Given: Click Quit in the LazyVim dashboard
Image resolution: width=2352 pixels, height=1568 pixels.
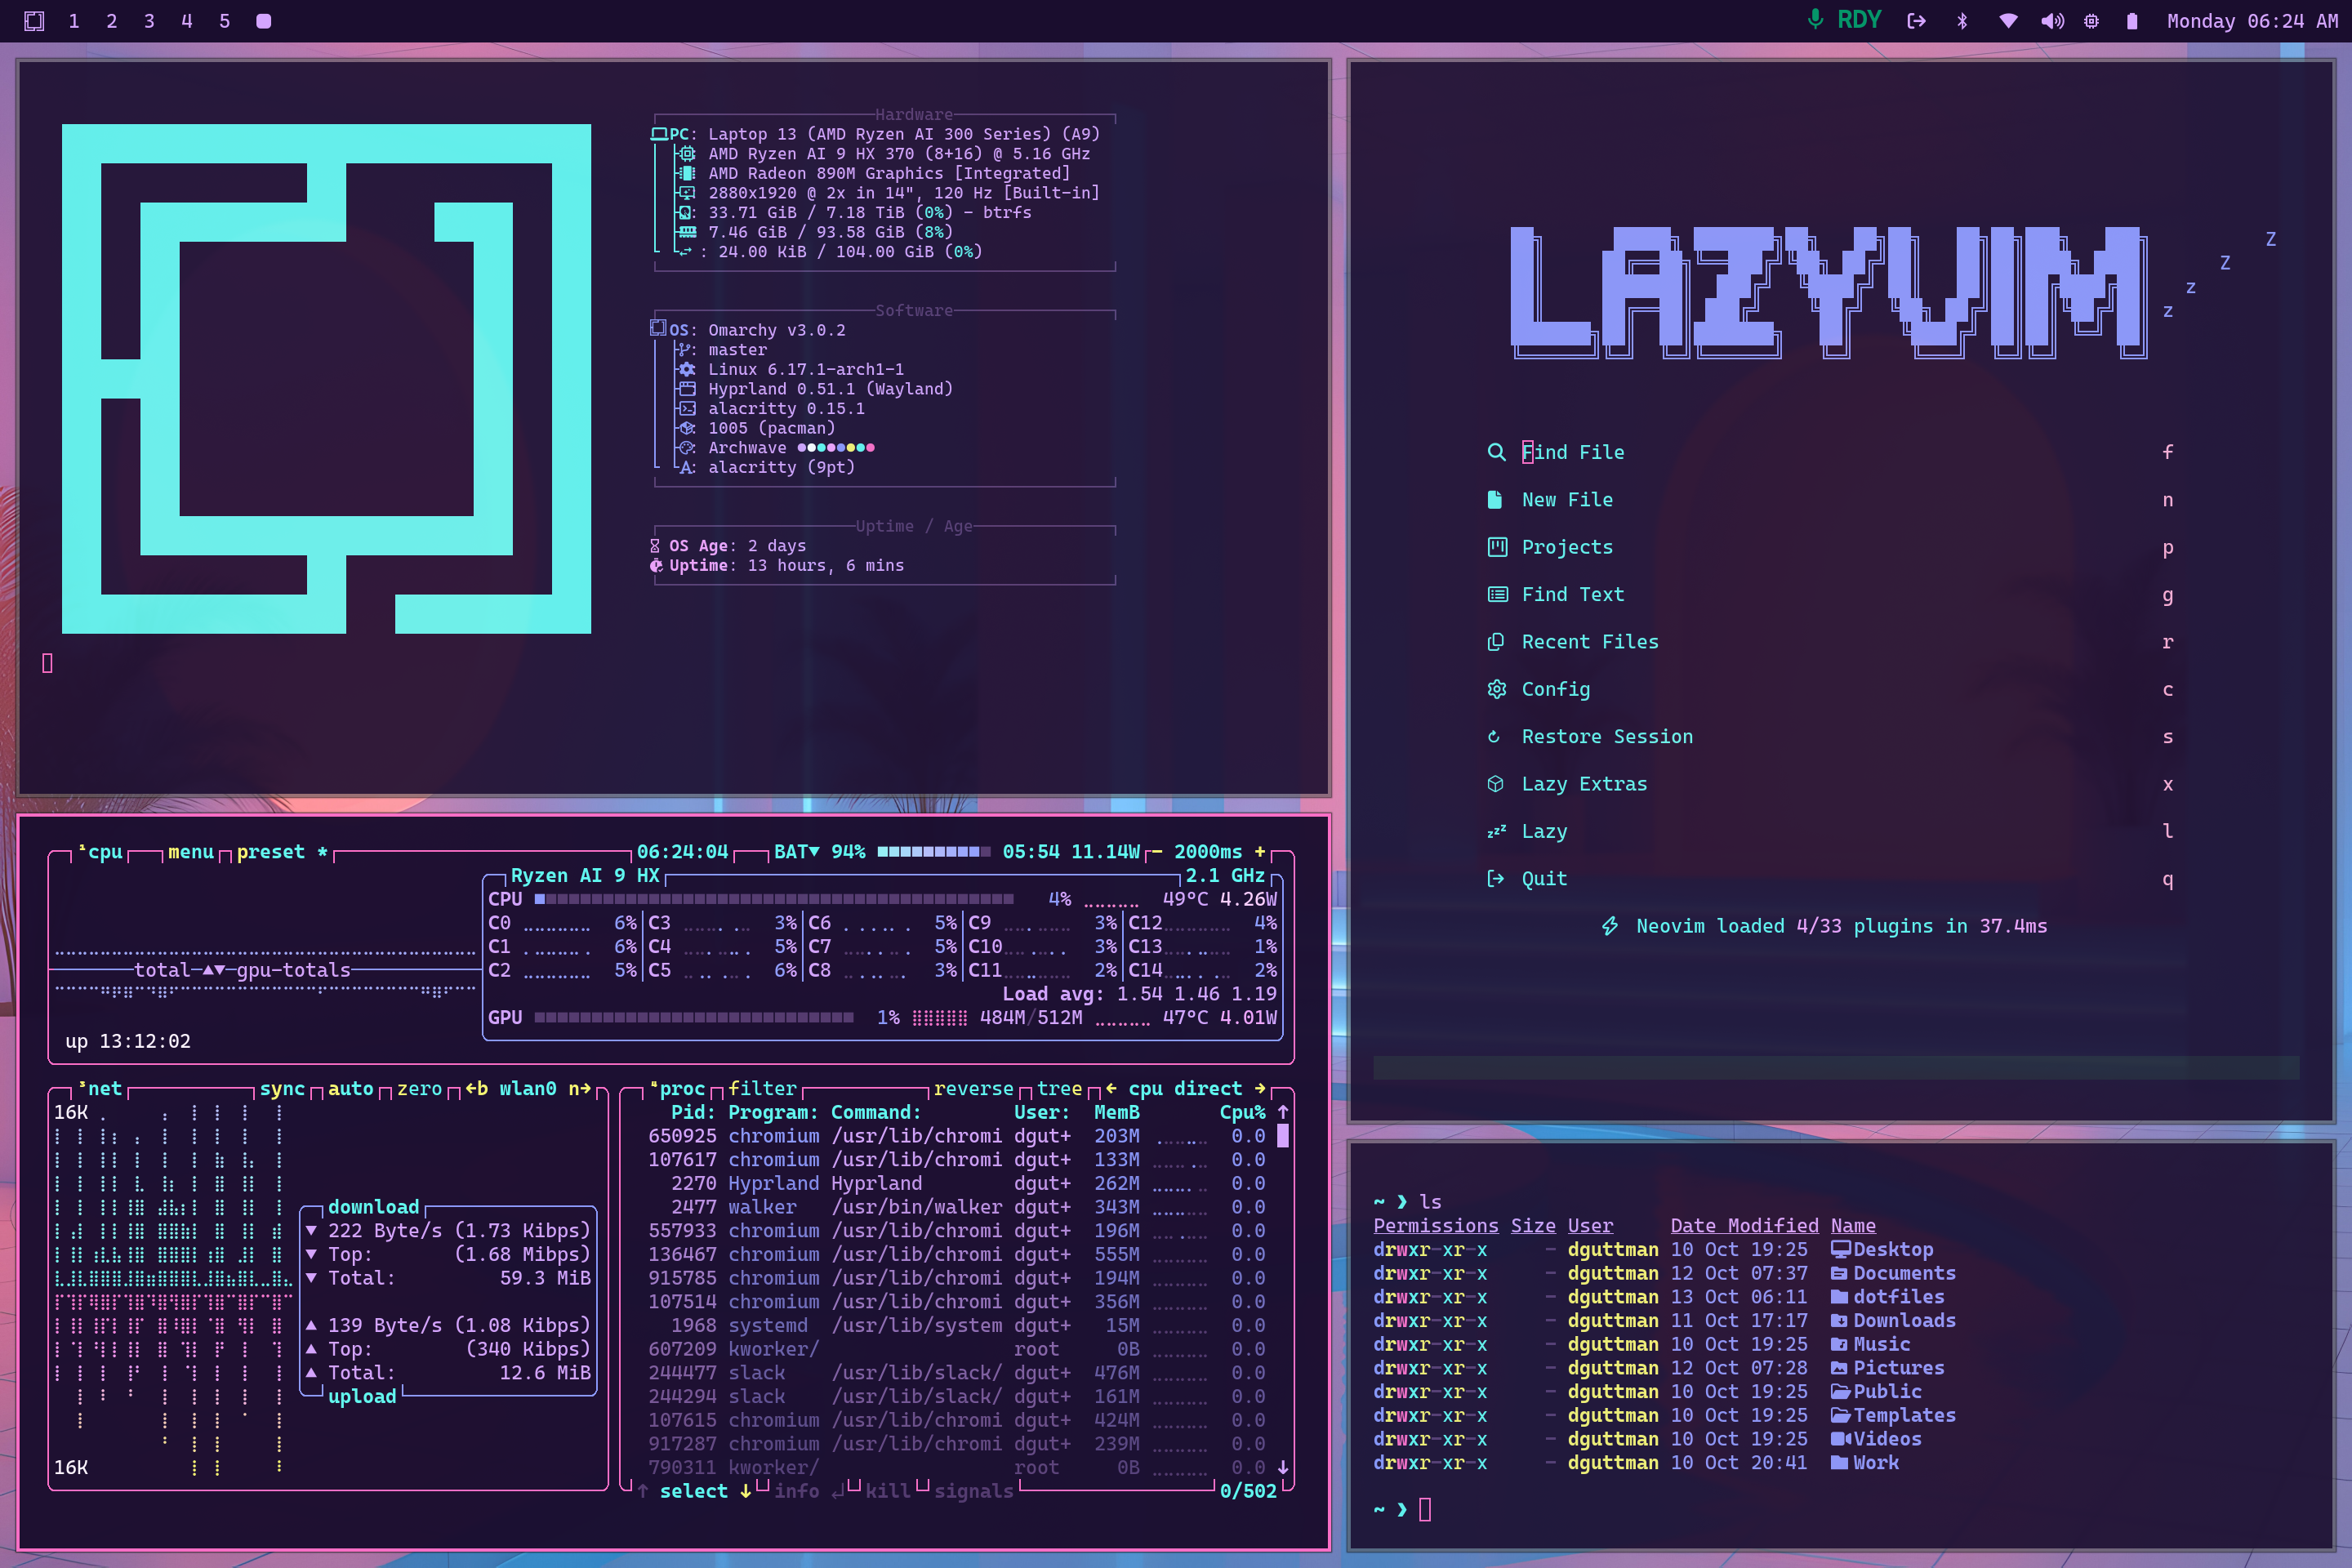Looking at the screenshot, I should point(1544,879).
